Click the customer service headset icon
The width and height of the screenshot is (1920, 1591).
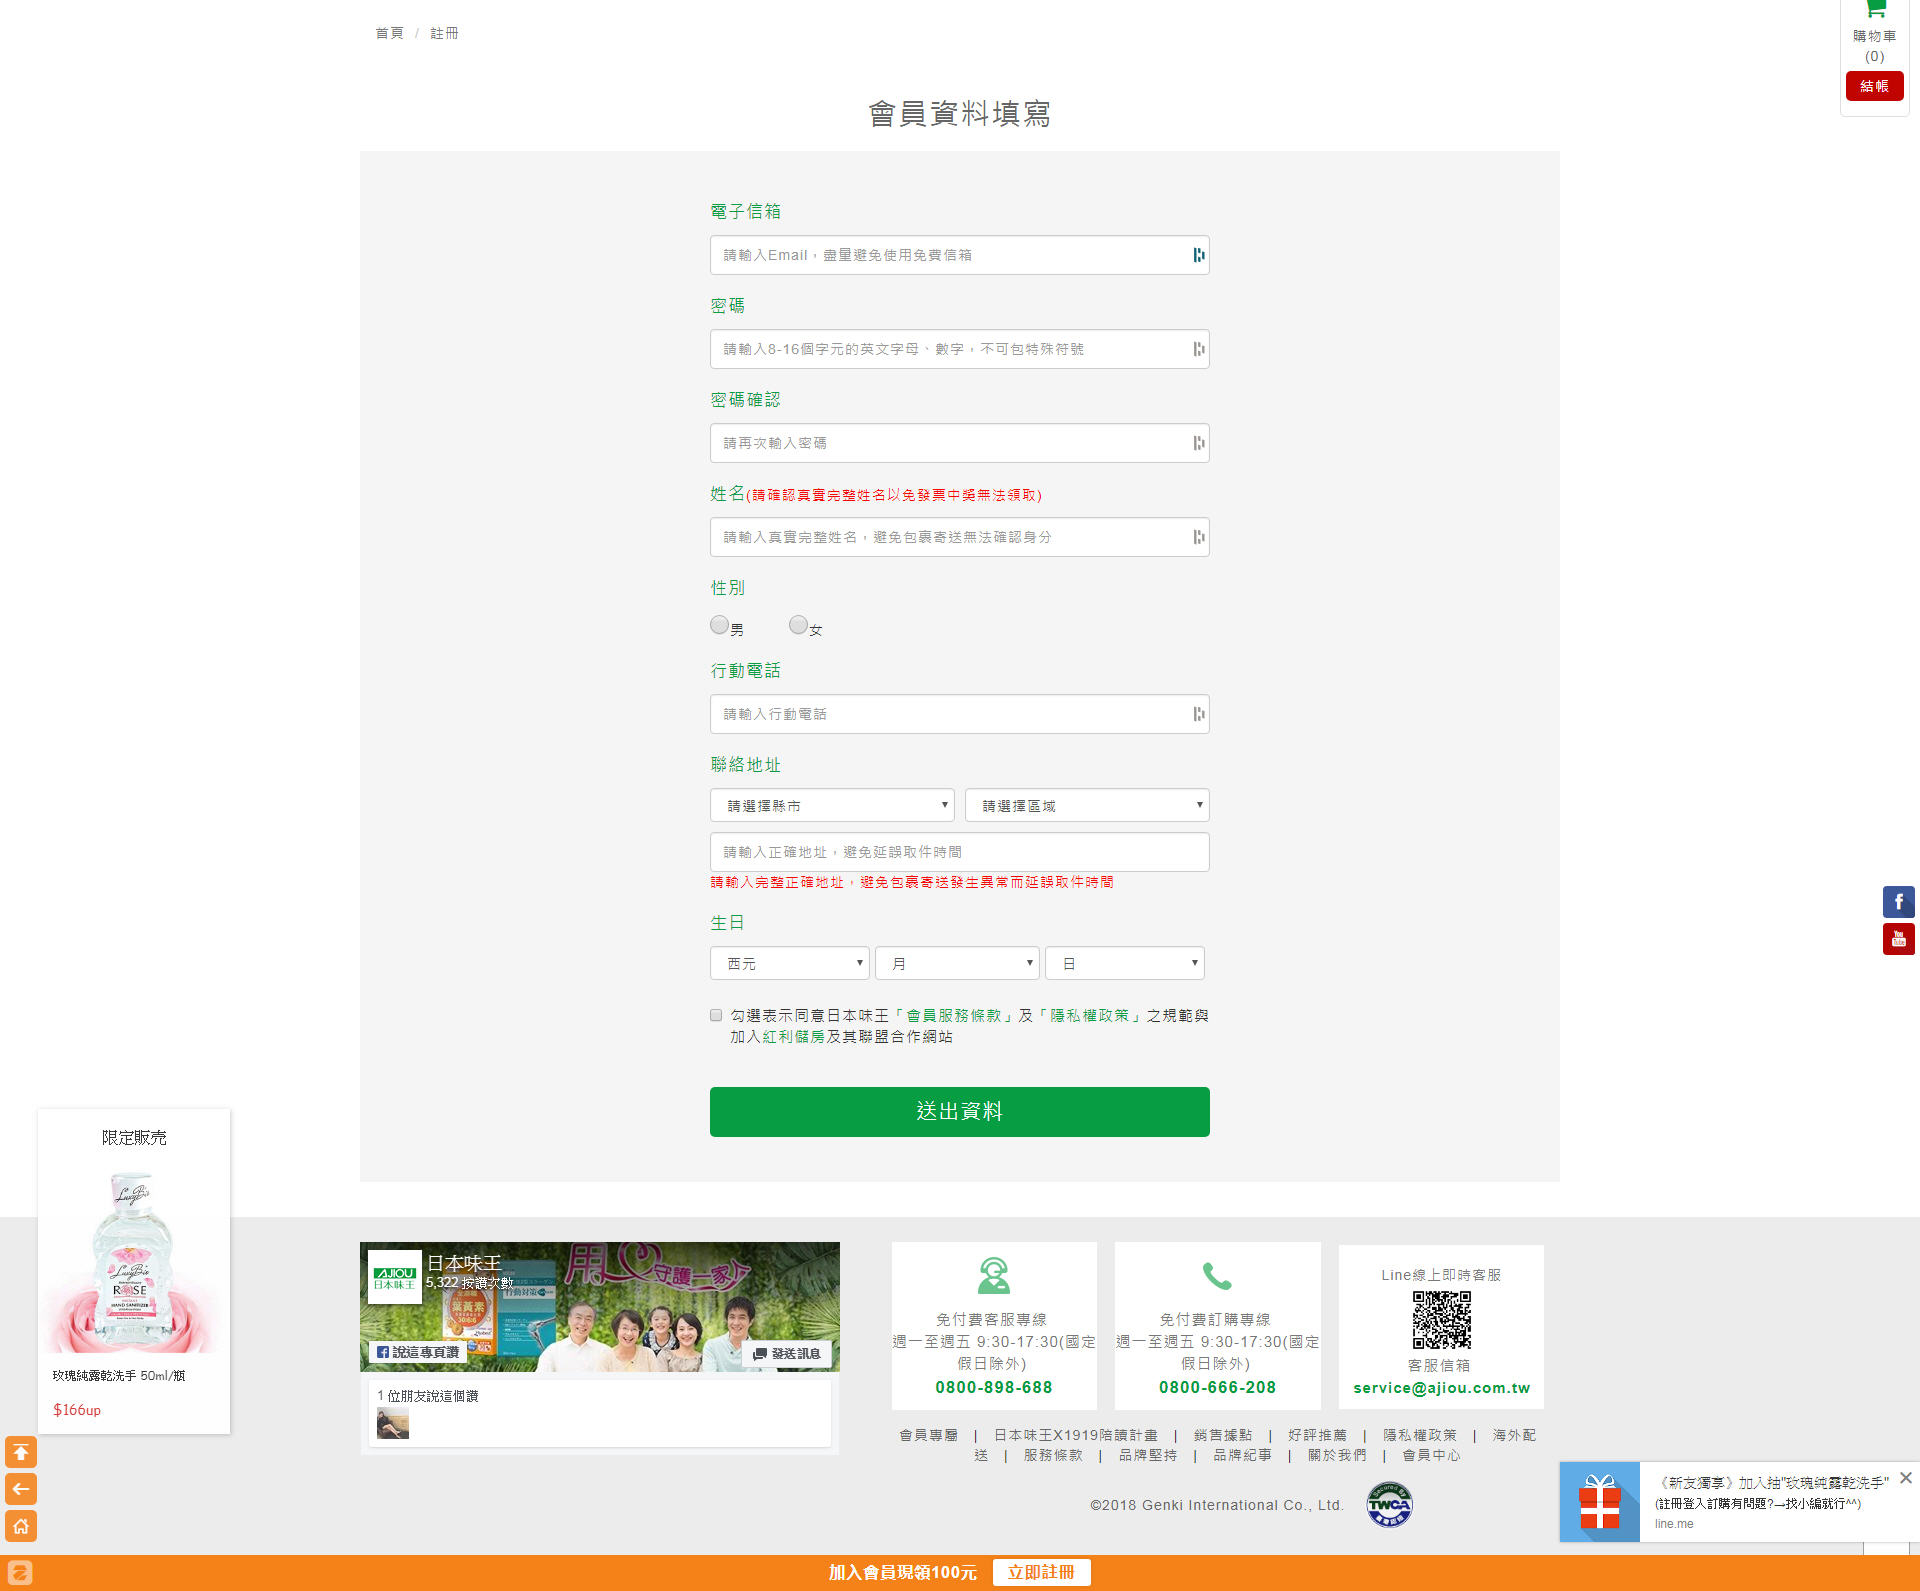pyautogui.click(x=993, y=1275)
